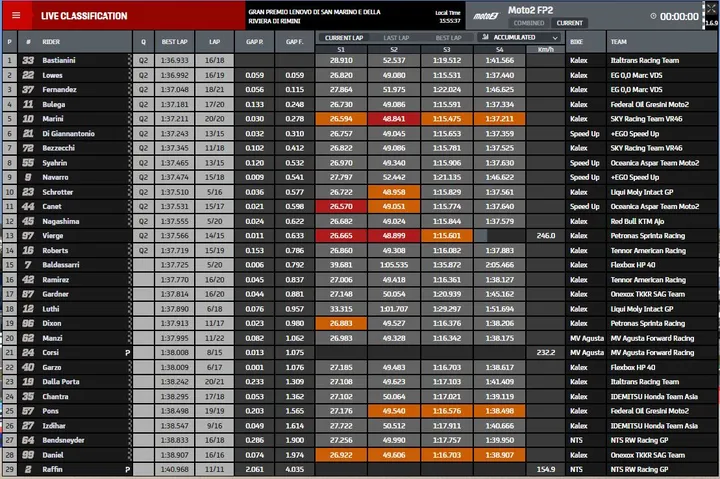Click the Local Time display

448,17
